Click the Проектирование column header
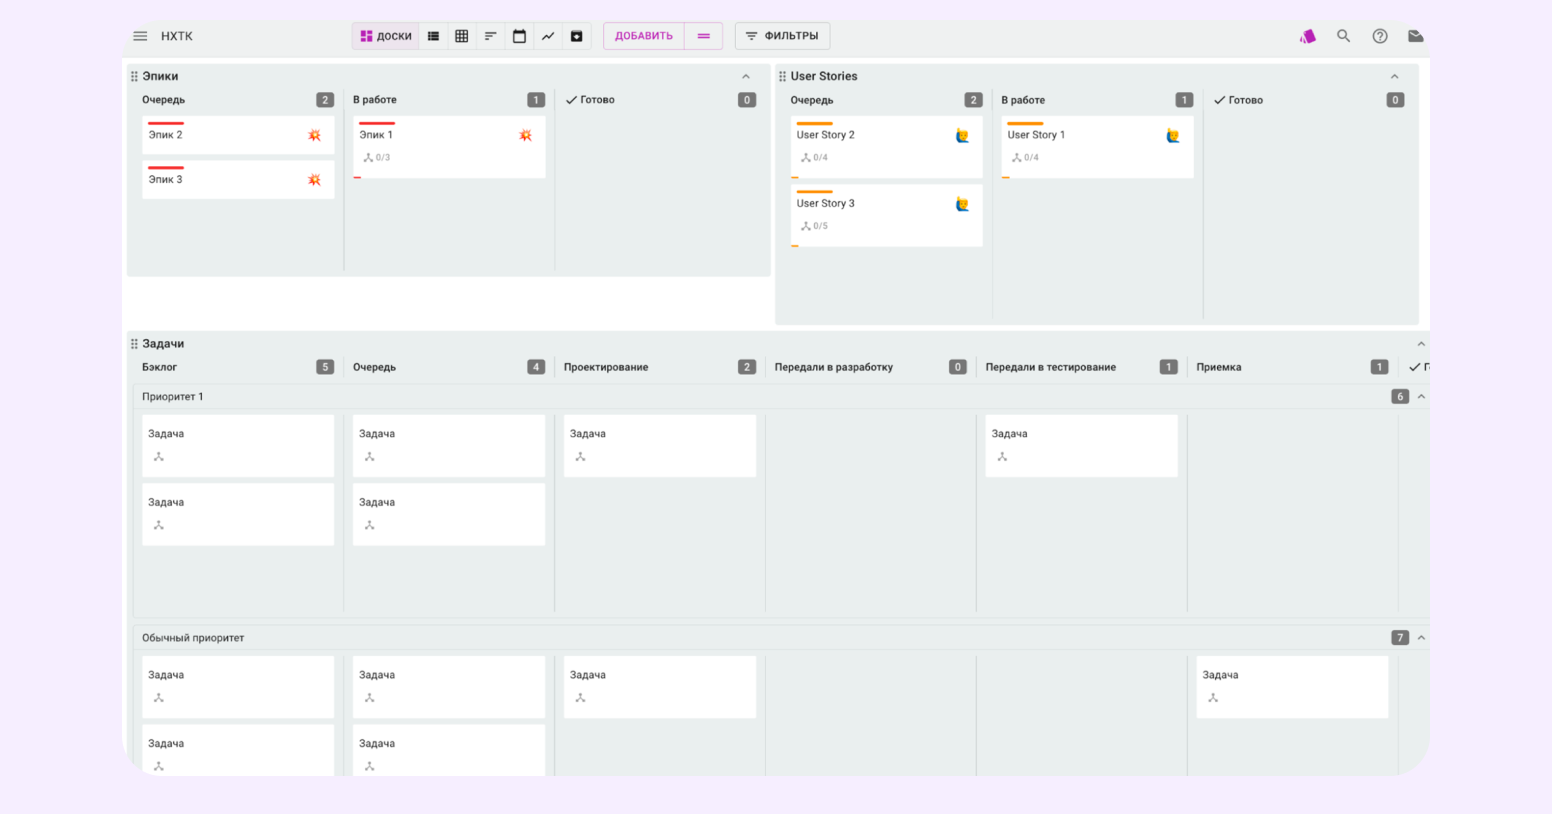 (x=606, y=367)
